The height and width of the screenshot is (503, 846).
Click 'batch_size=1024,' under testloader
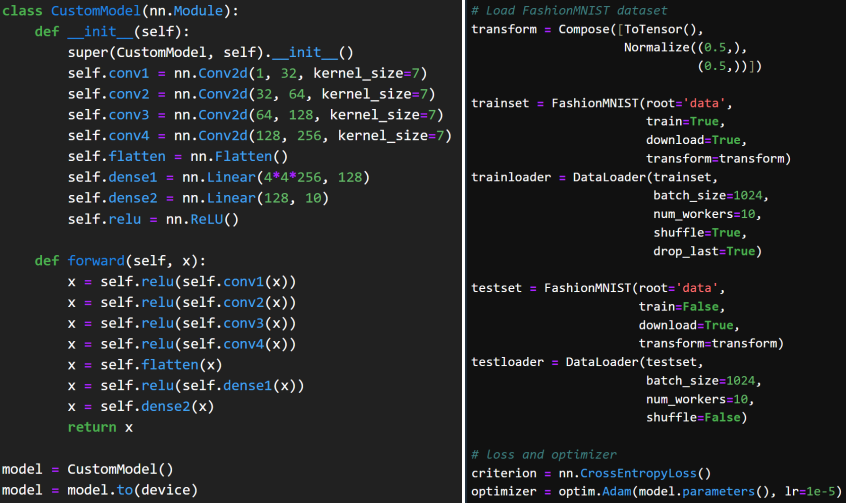tap(704, 380)
